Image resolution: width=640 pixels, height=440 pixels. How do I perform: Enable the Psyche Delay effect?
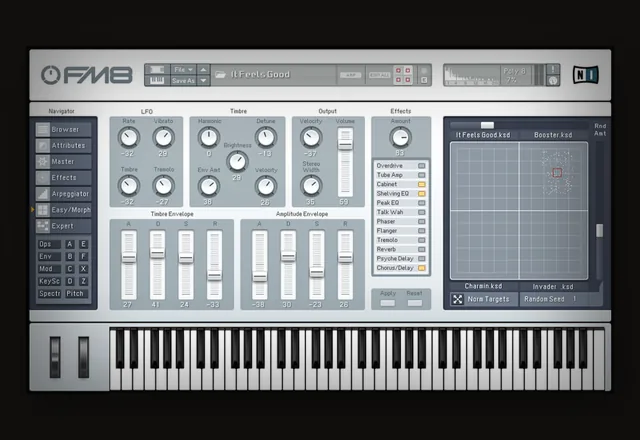422,259
